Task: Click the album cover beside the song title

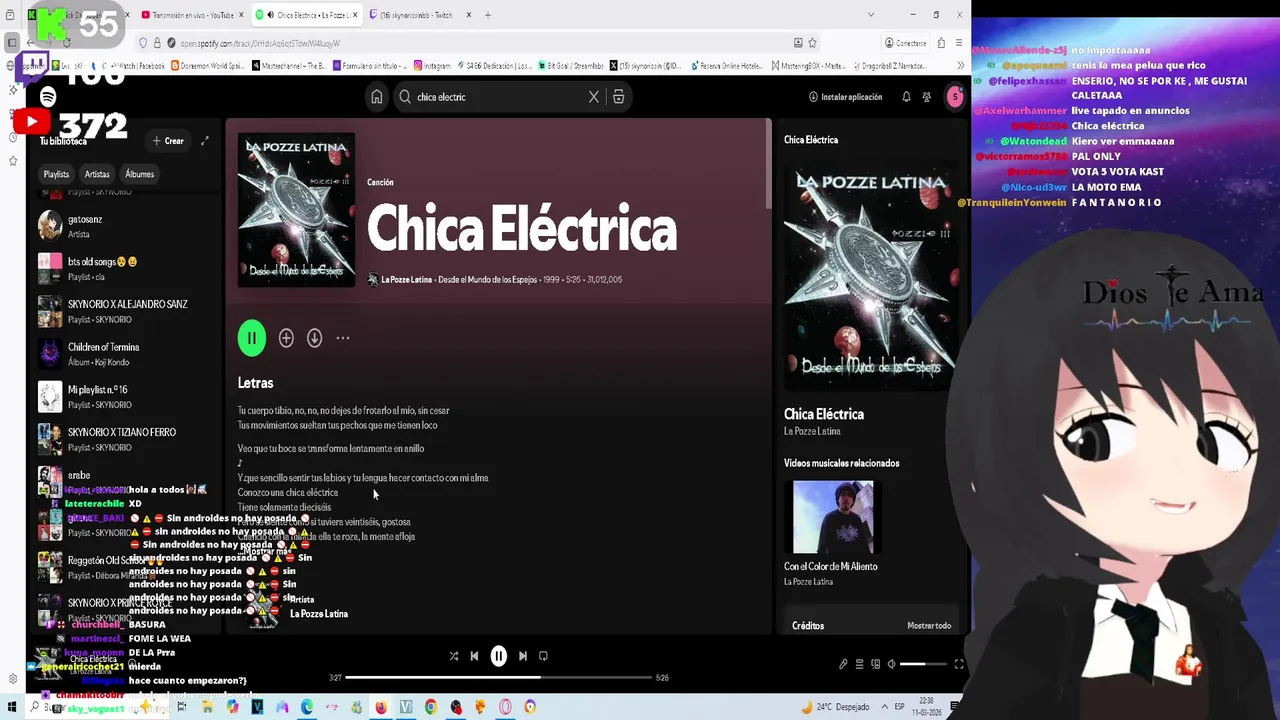Action: pyautogui.click(x=296, y=211)
